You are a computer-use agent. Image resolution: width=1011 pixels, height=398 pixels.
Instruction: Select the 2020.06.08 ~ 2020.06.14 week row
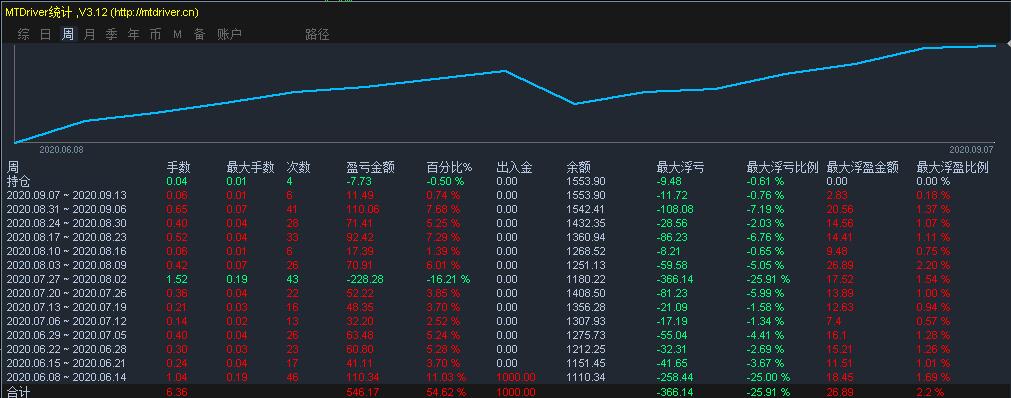tap(506, 377)
